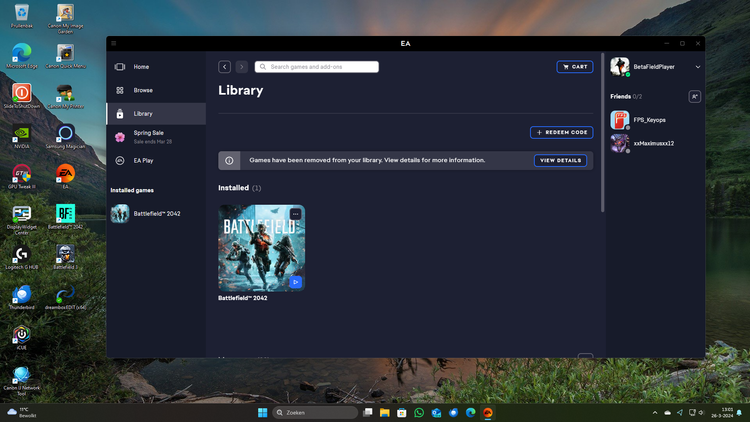Click the info icon in the removed games banner
The width and height of the screenshot is (750, 422).
[230, 160]
